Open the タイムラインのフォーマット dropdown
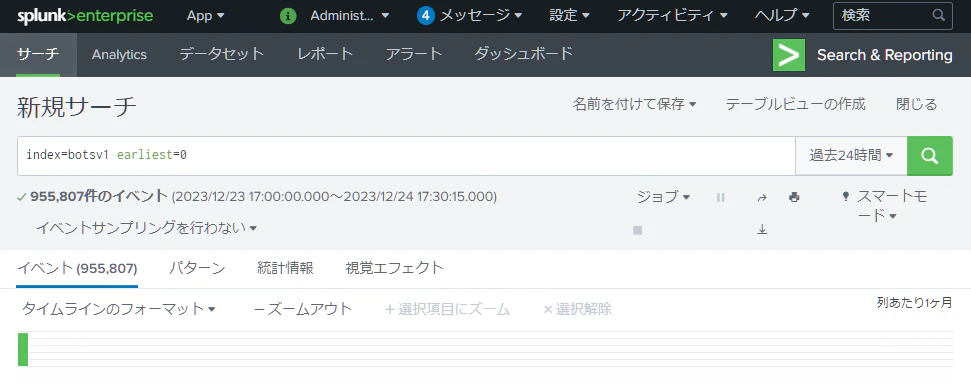 tap(119, 309)
